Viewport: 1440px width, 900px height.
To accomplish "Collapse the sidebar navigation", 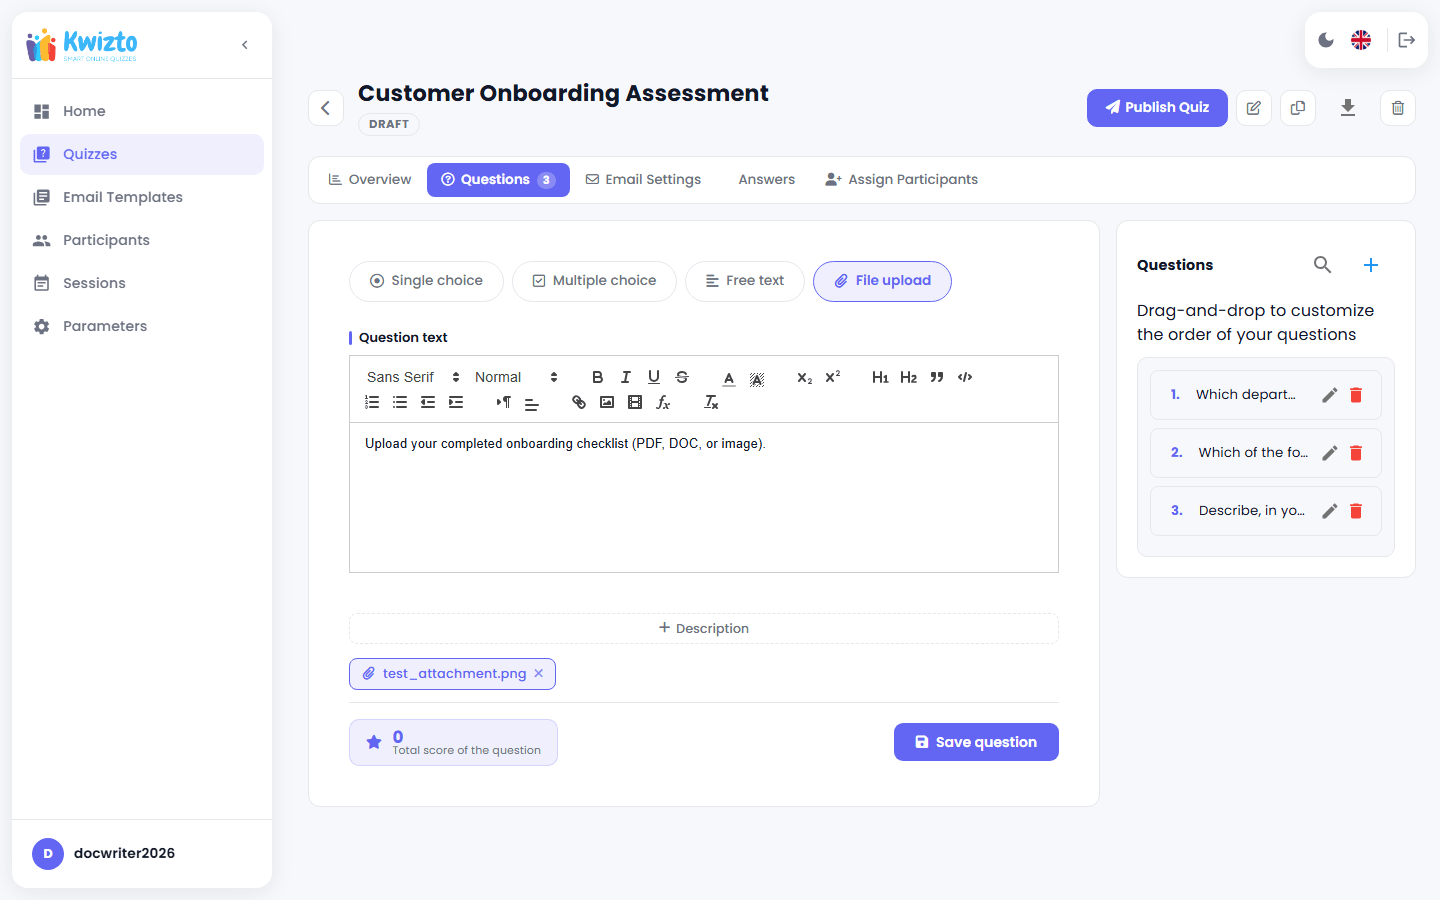I will tap(245, 45).
